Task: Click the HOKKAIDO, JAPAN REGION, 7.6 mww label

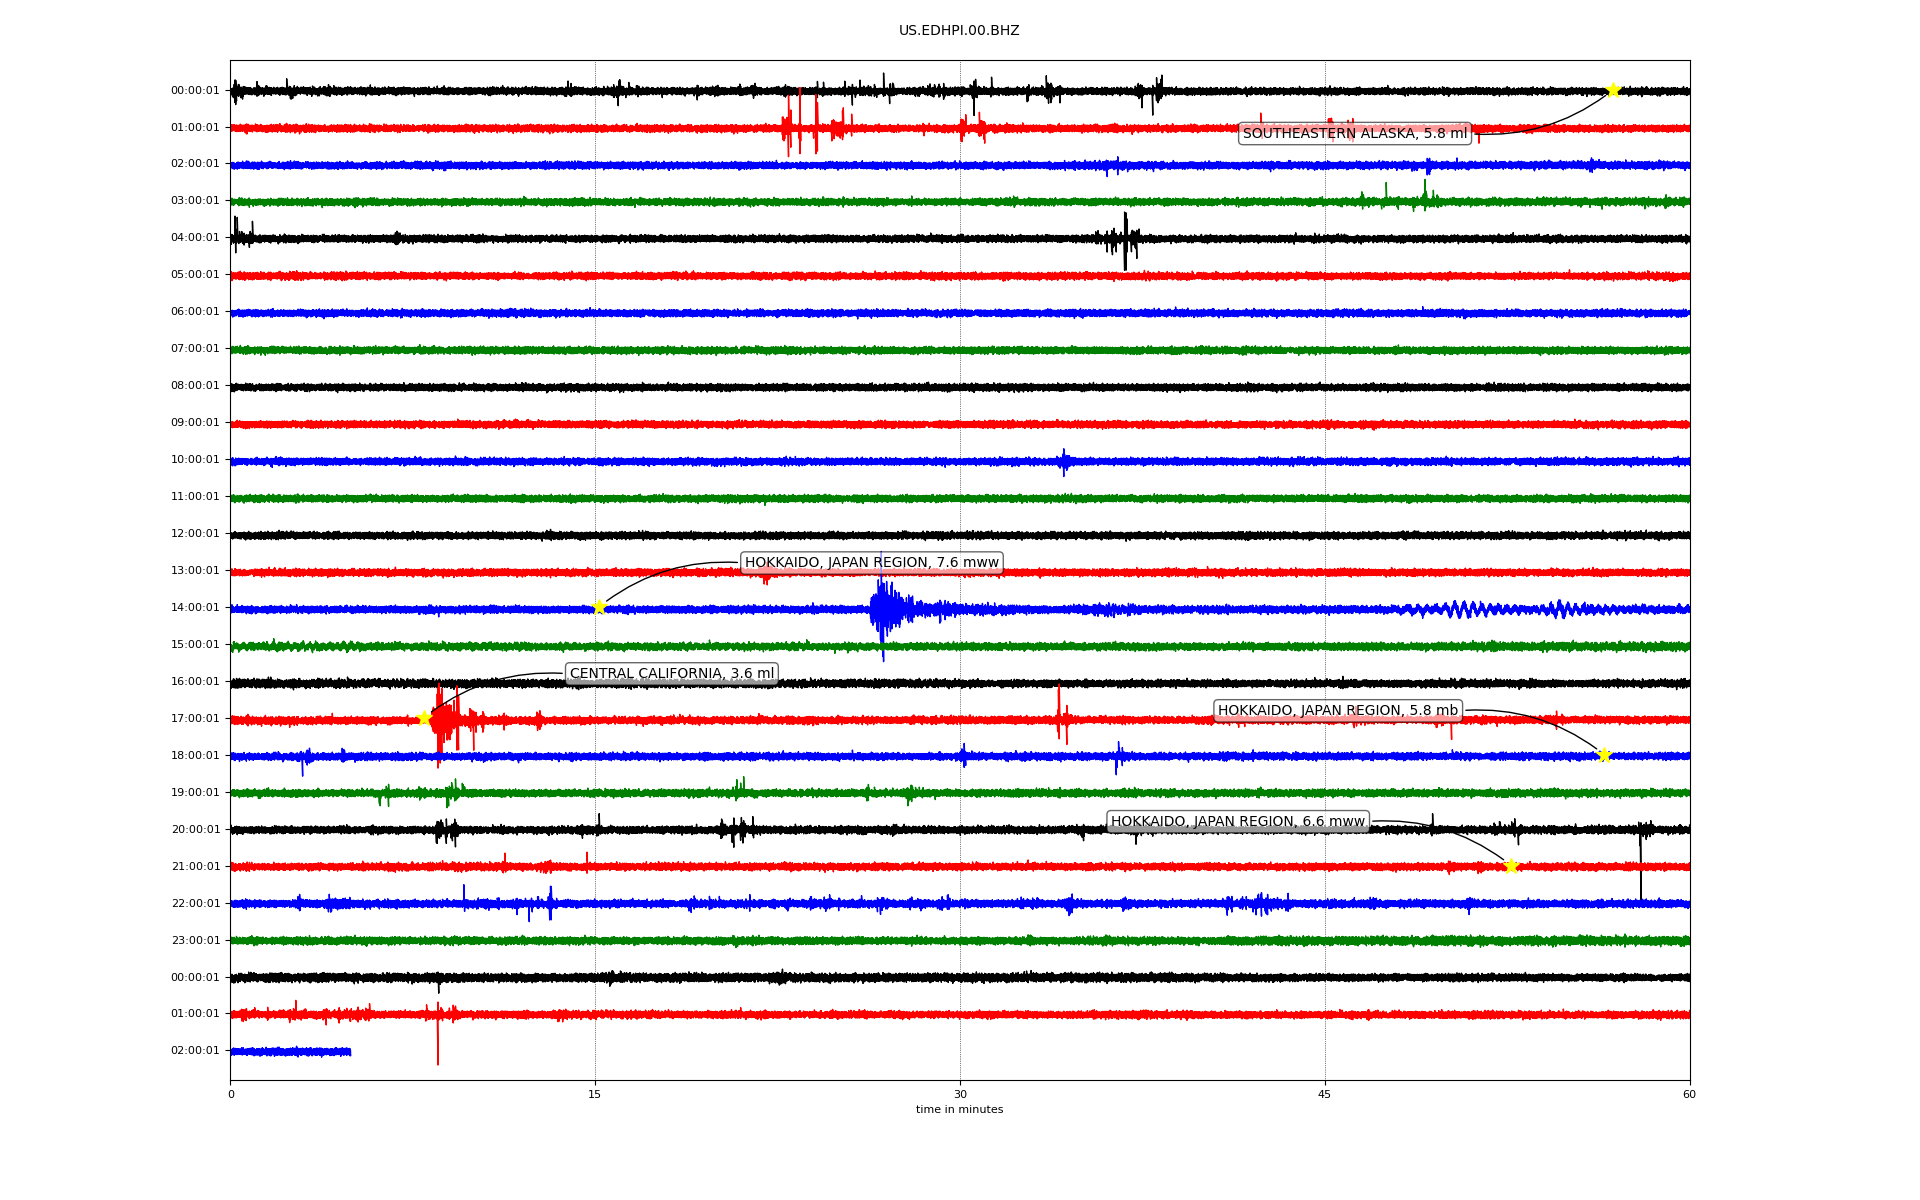Action: (x=871, y=562)
